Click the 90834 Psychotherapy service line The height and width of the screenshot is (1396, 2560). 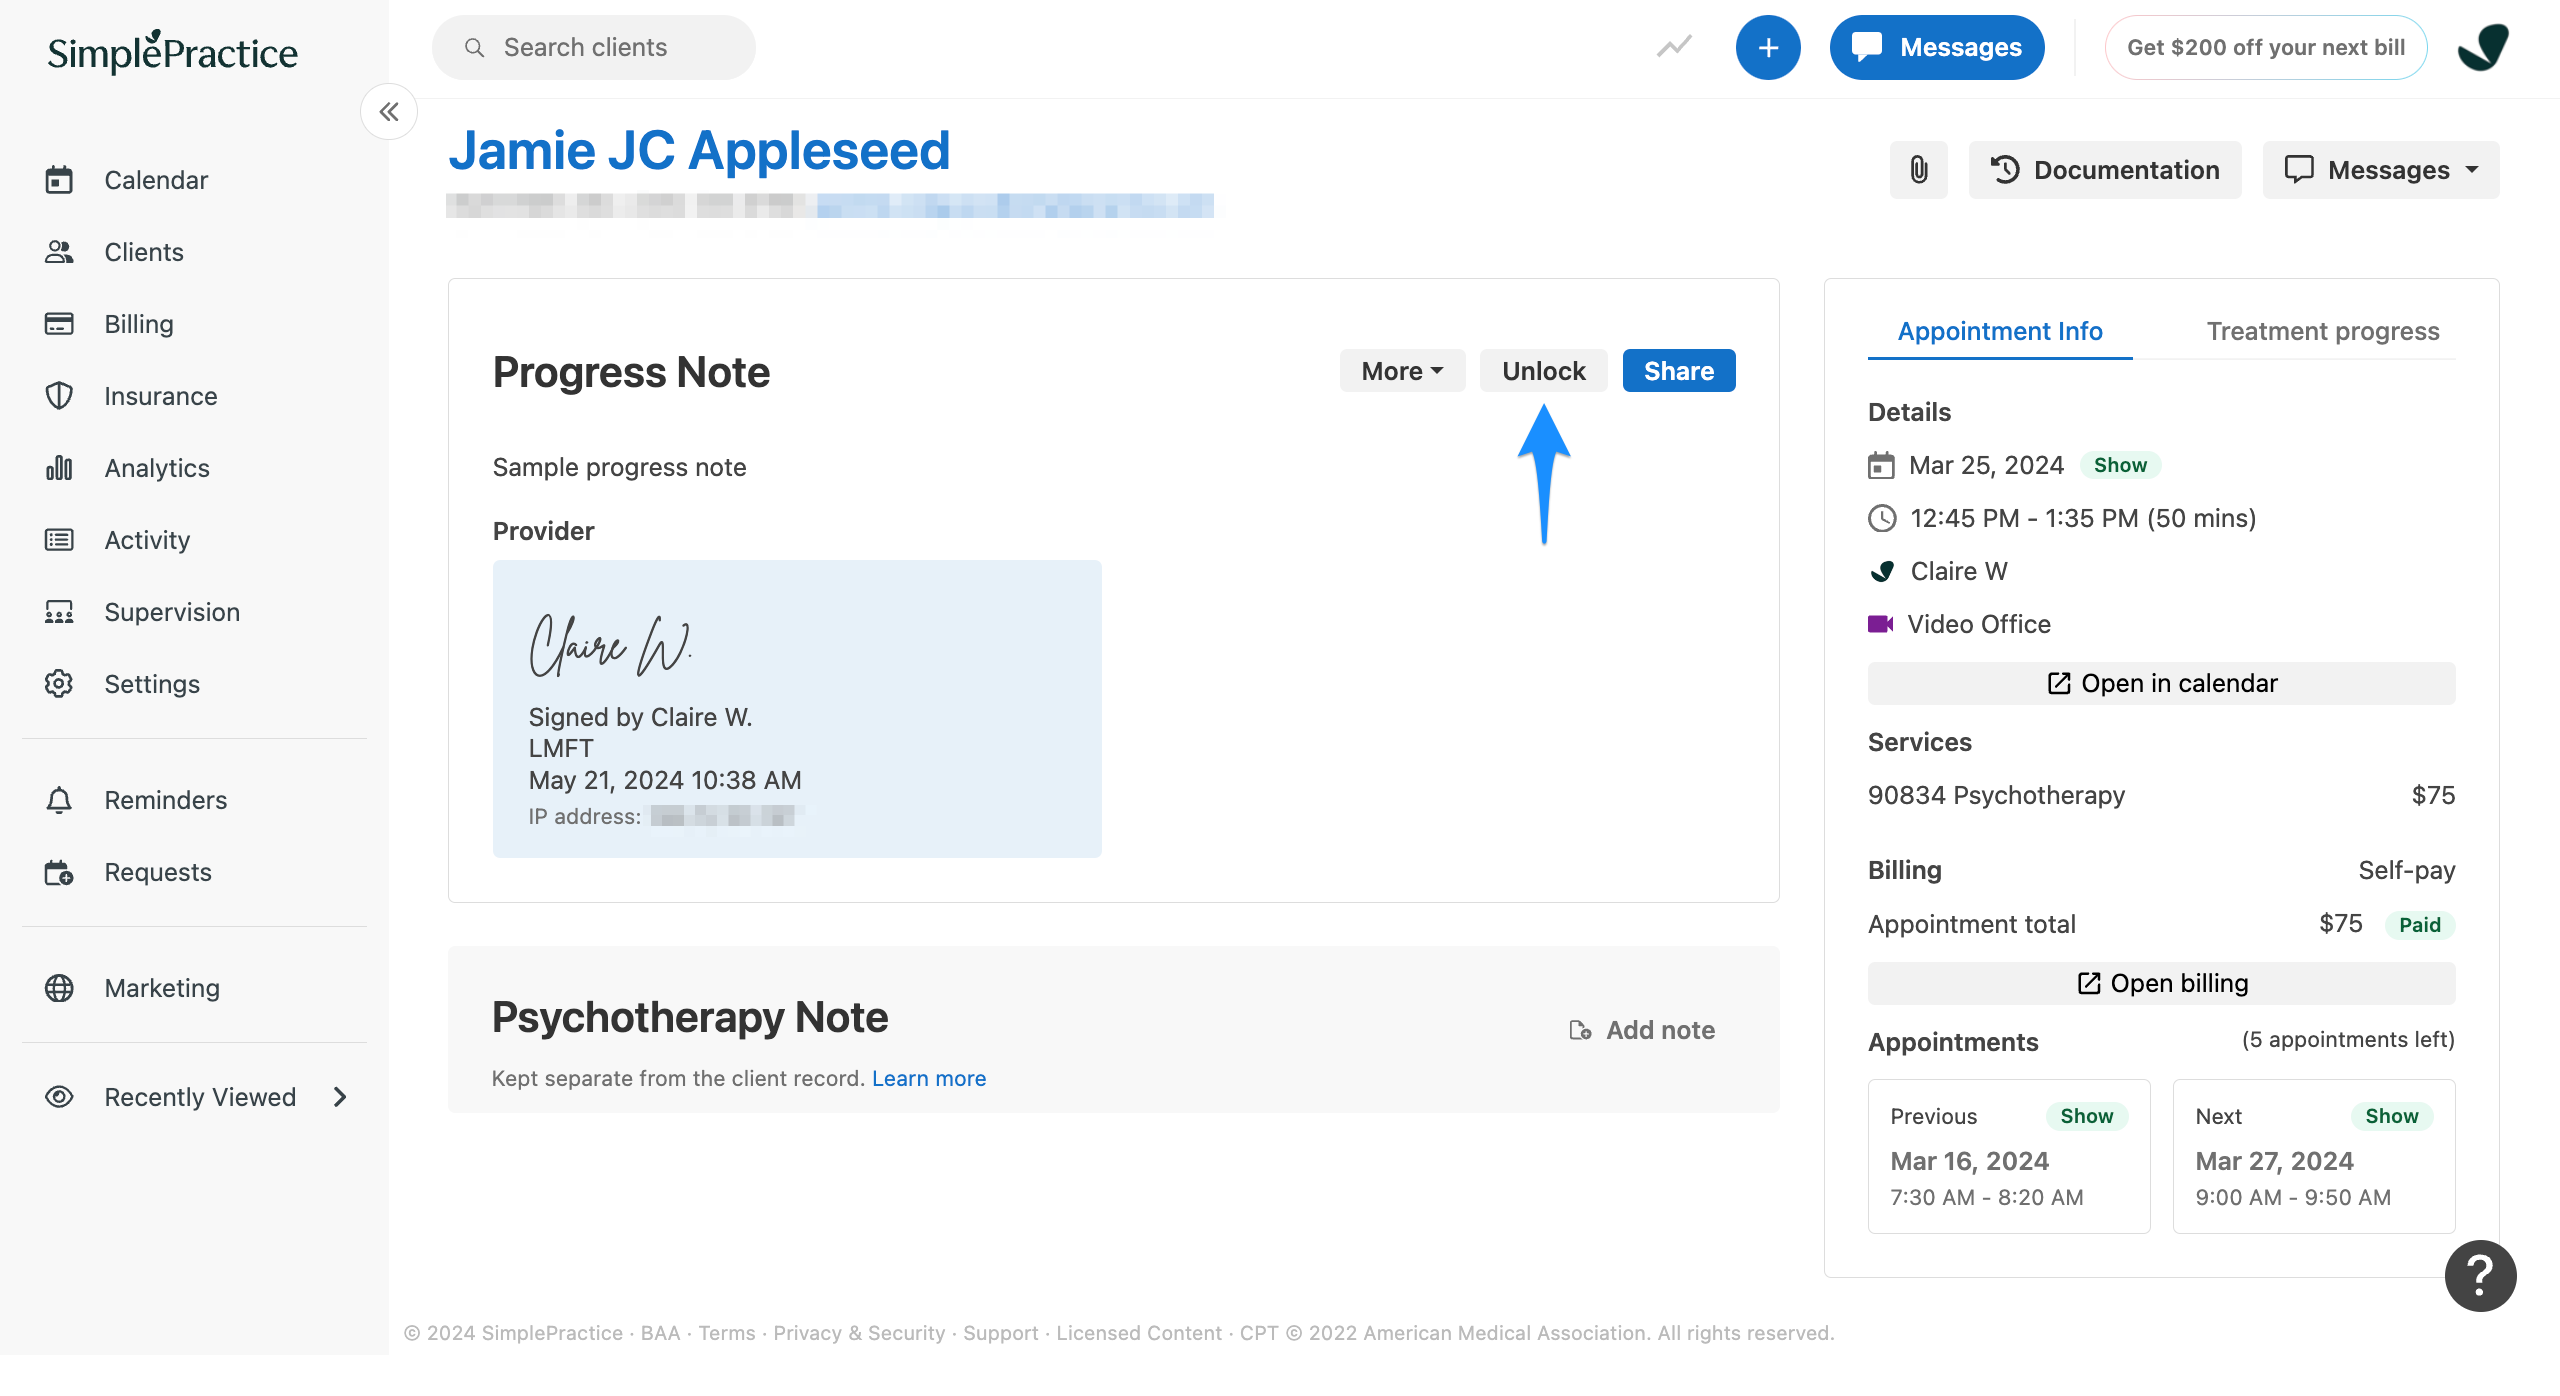(x=2161, y=795)
